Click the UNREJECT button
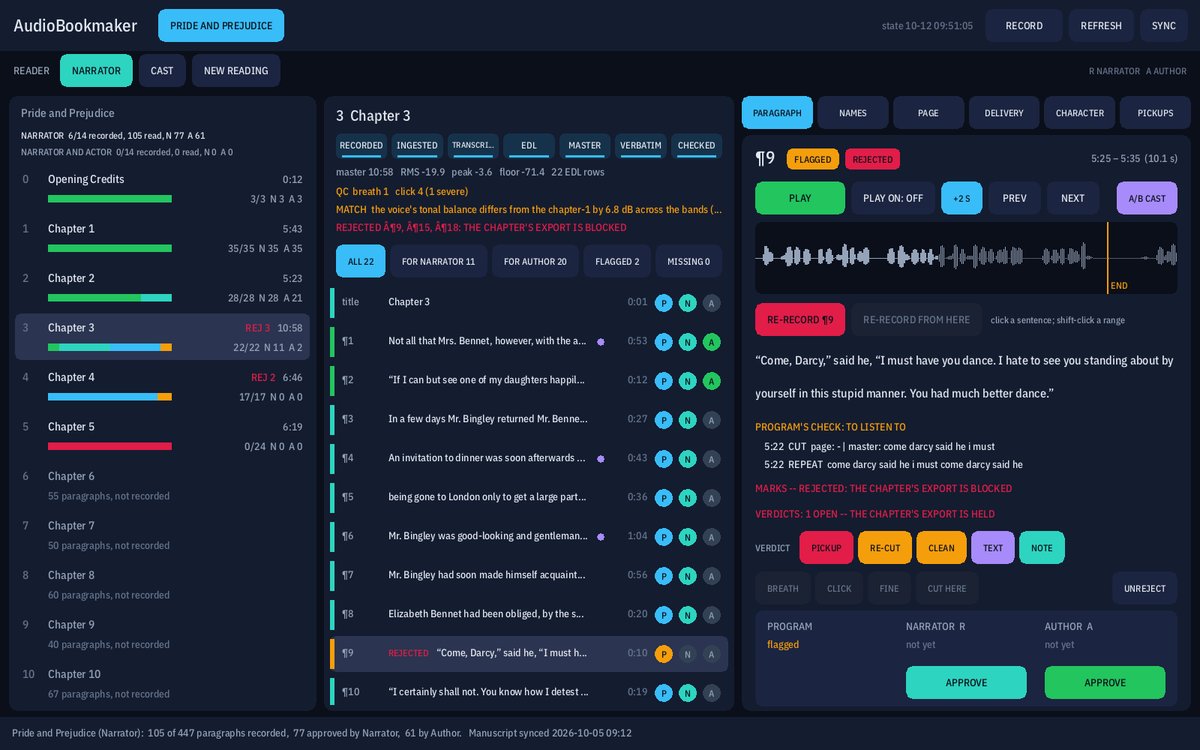Screen dimensions: 1200x750 click(x=1145, y=589)
